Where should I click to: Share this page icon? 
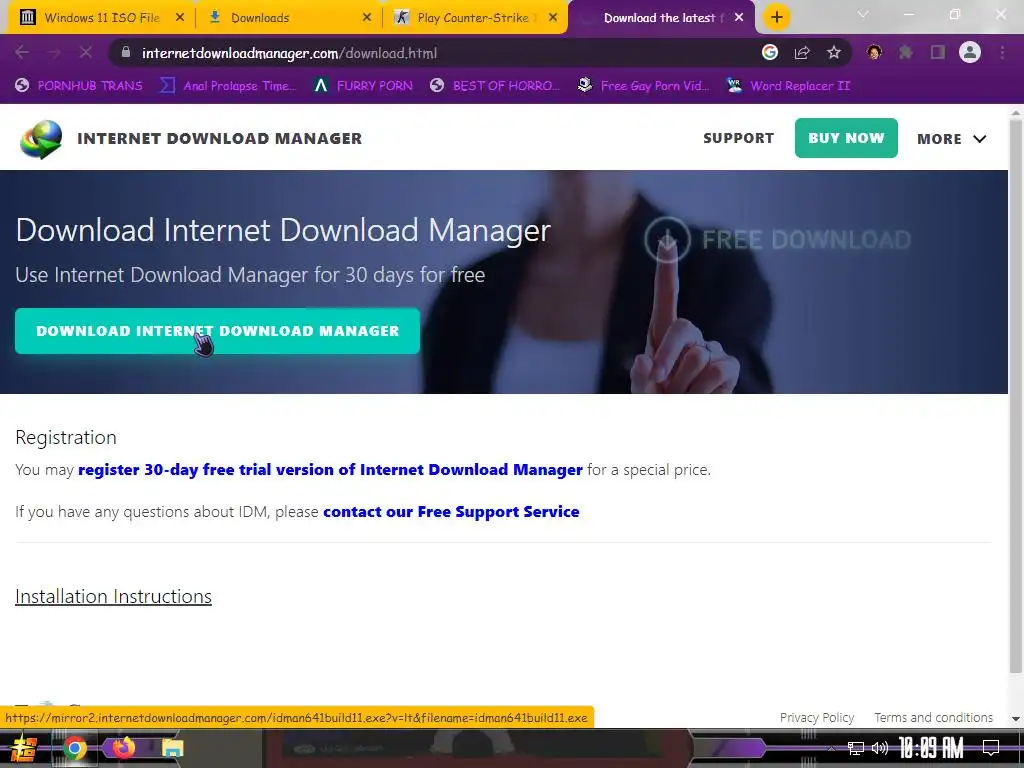coord(802,53)
